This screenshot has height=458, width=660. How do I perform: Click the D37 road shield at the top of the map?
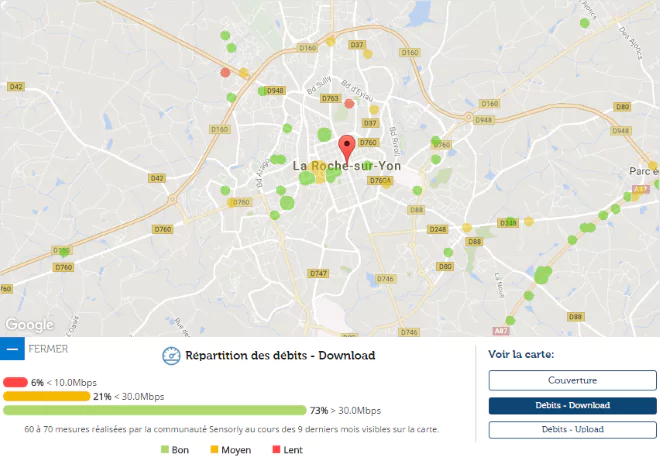point(357,45)
